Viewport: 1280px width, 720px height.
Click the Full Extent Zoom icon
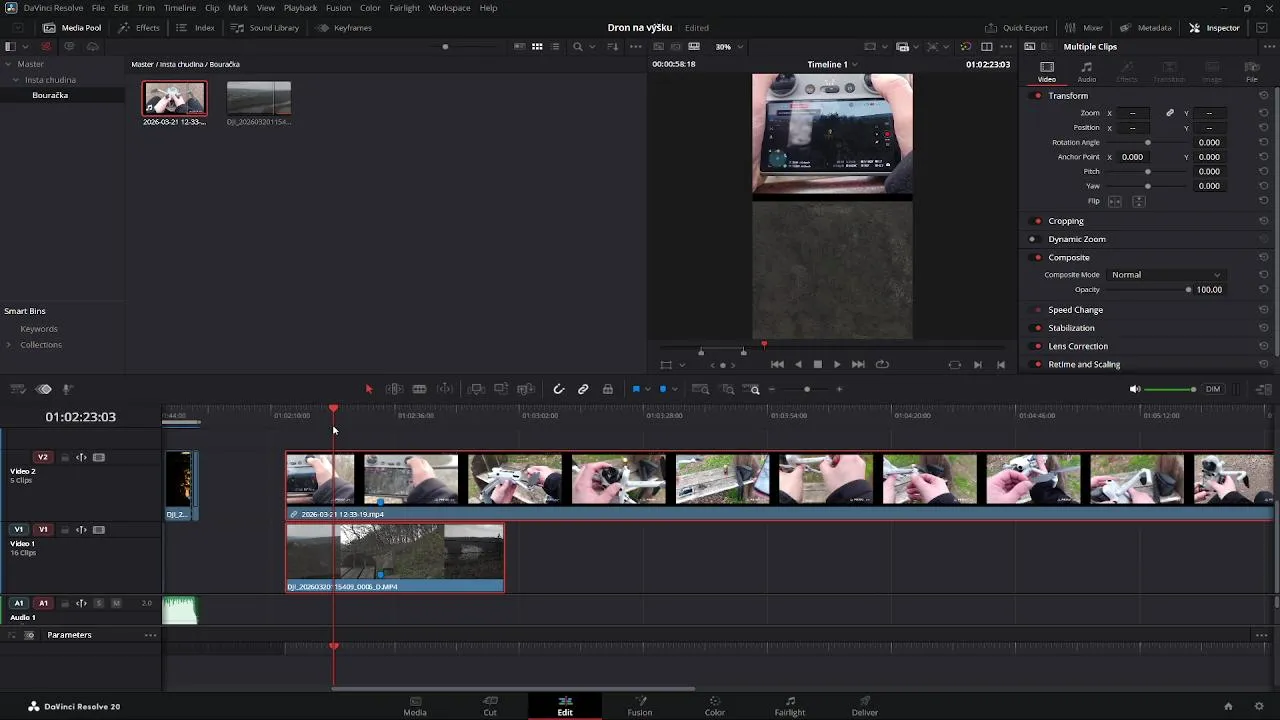coord(701,389)
